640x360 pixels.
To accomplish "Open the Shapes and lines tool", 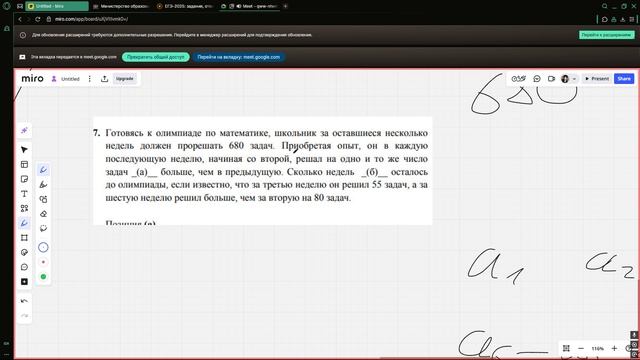I will pyautogui.click(x=24, y=209).
